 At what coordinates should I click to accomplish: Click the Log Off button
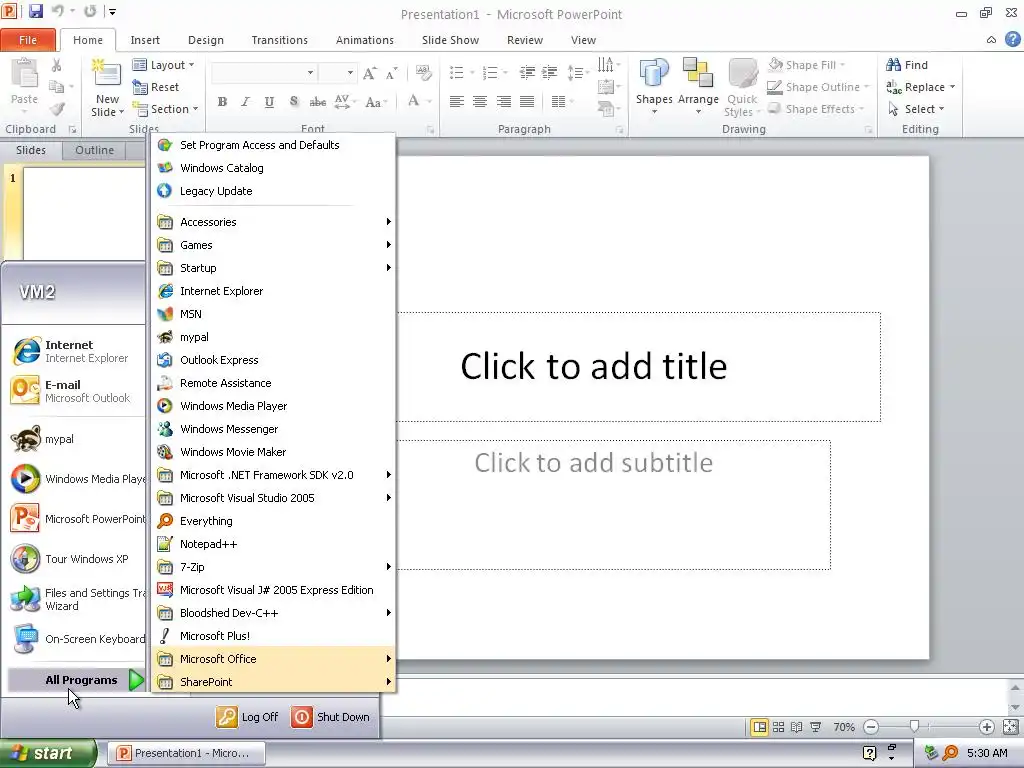248,717
